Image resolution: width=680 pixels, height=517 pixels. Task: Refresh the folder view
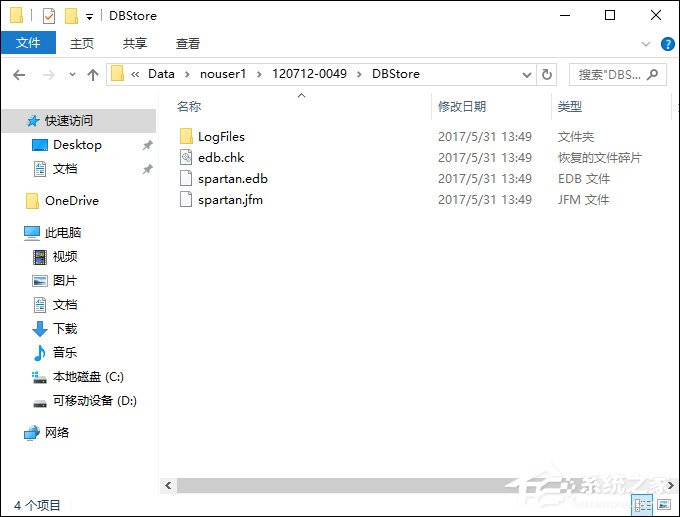(547, 75)
